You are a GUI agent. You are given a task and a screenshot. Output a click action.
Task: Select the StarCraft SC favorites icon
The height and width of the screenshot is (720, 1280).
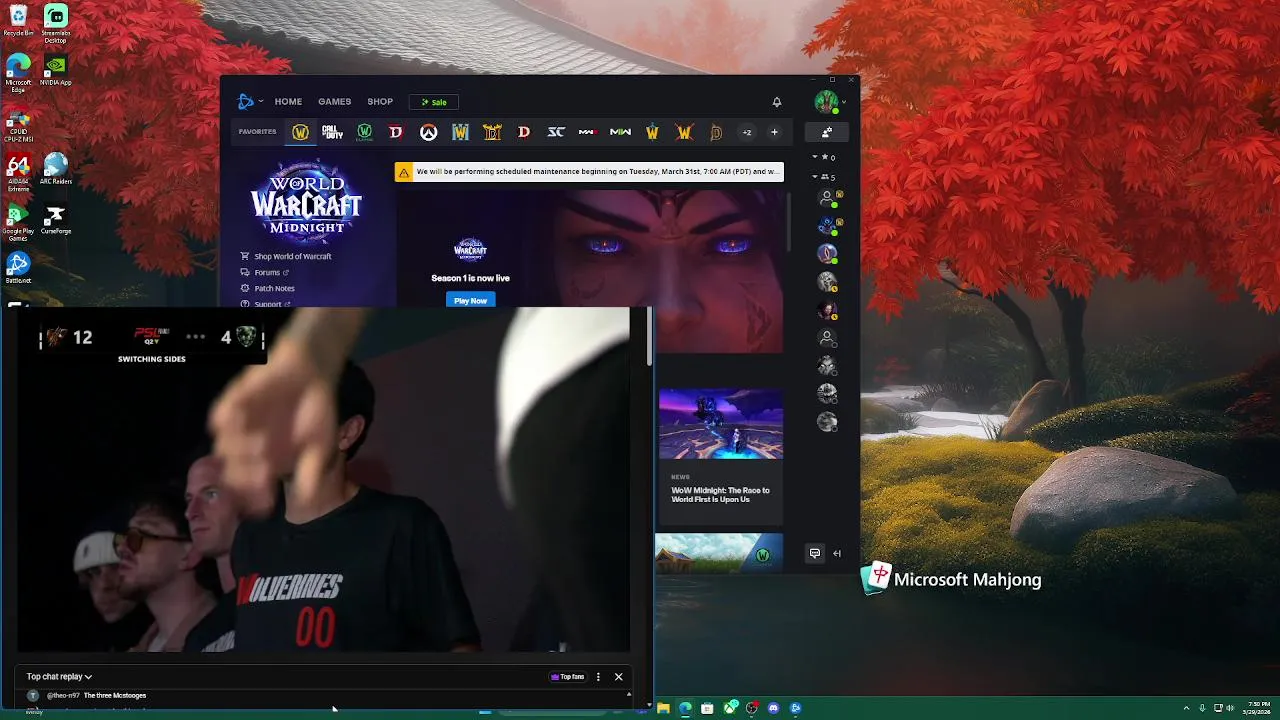pyautogui.click(x=556, y=132)
